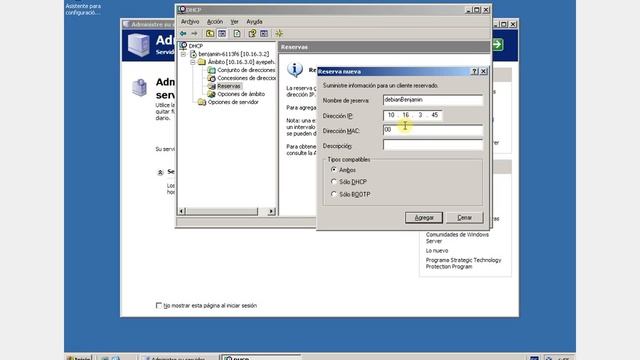This screenshot has width=640, height=360.
Task: Click the Opciones de servidor folder icon
Action: click(x=202, y=102)
